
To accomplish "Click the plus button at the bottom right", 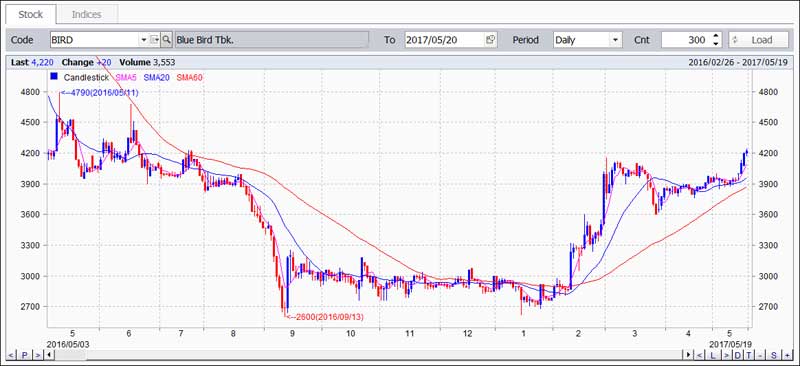I will 787,355.
